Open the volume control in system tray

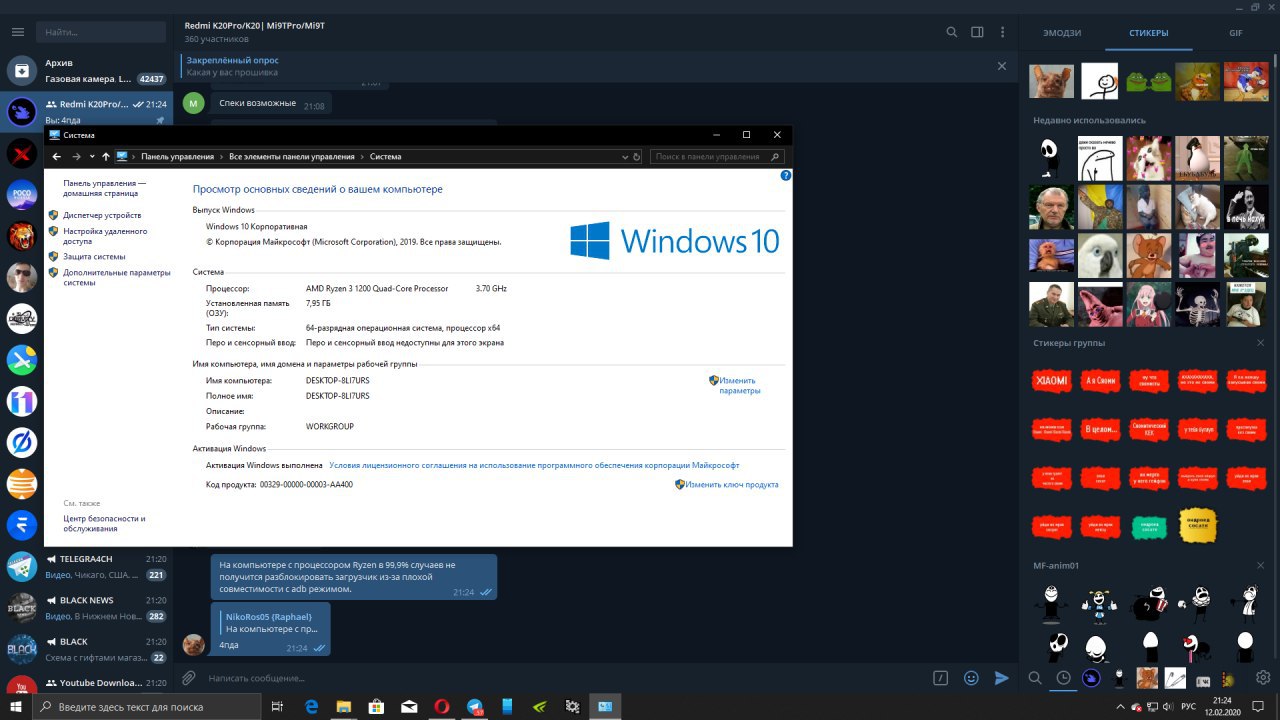[1166, 706]
